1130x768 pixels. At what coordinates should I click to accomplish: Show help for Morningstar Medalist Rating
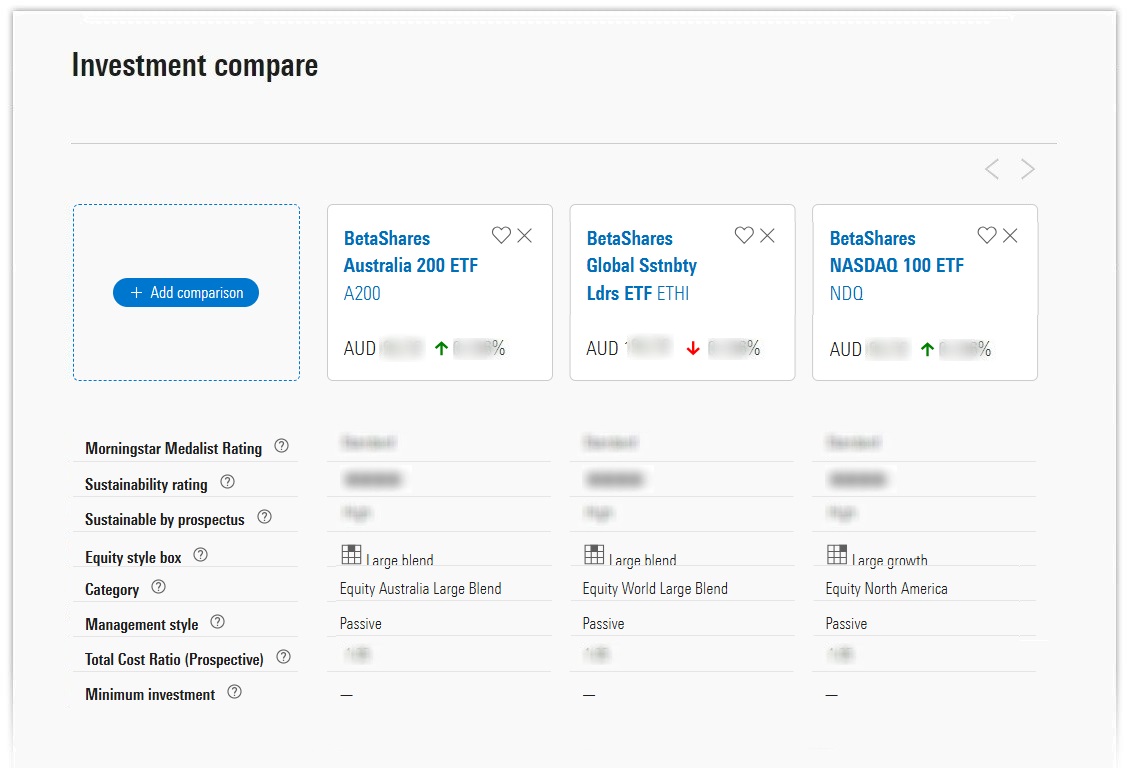tap(281, 447)
